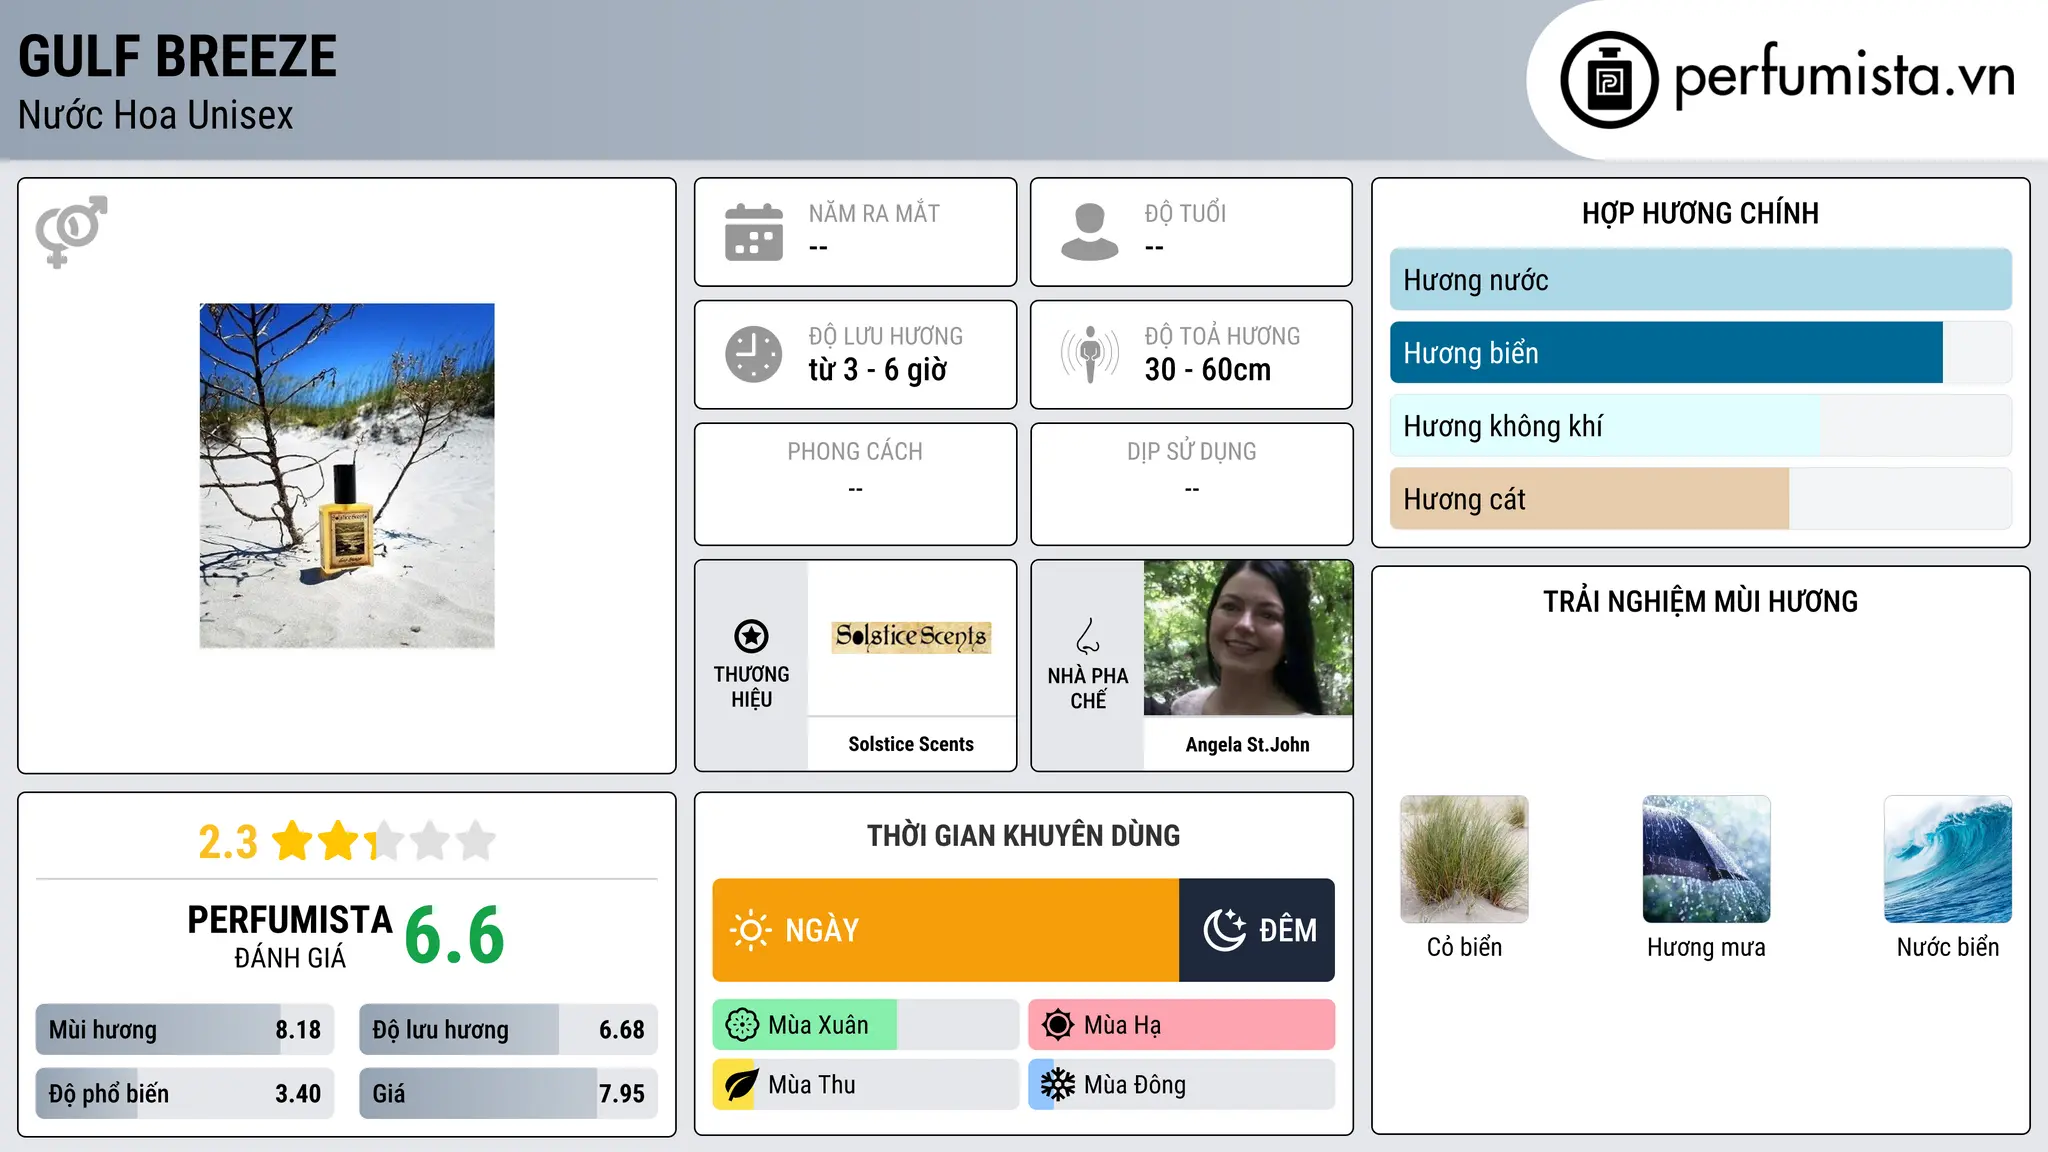Click the Angela St.John perfumer name link

1248,744
